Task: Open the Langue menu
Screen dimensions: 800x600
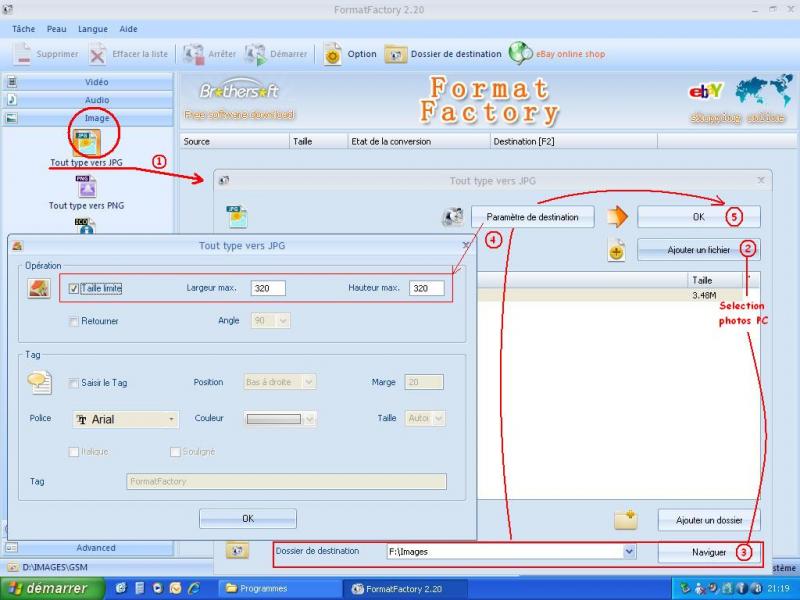Action: click(x=92, y=29)
